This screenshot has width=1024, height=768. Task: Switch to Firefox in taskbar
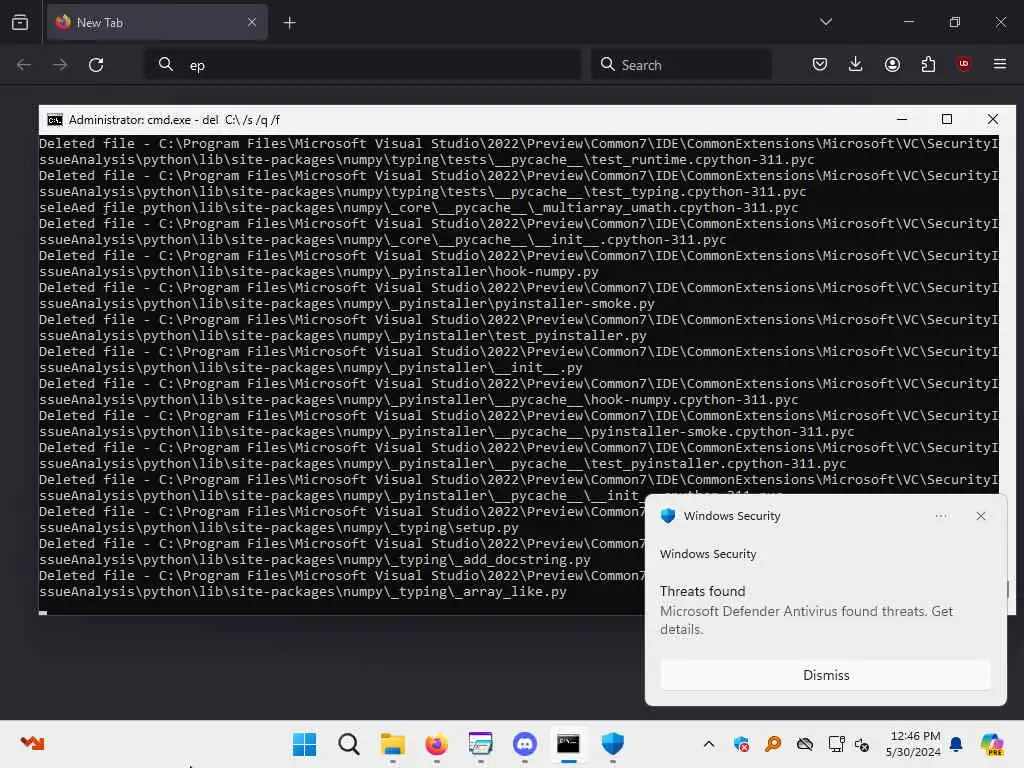click(436, 744)
